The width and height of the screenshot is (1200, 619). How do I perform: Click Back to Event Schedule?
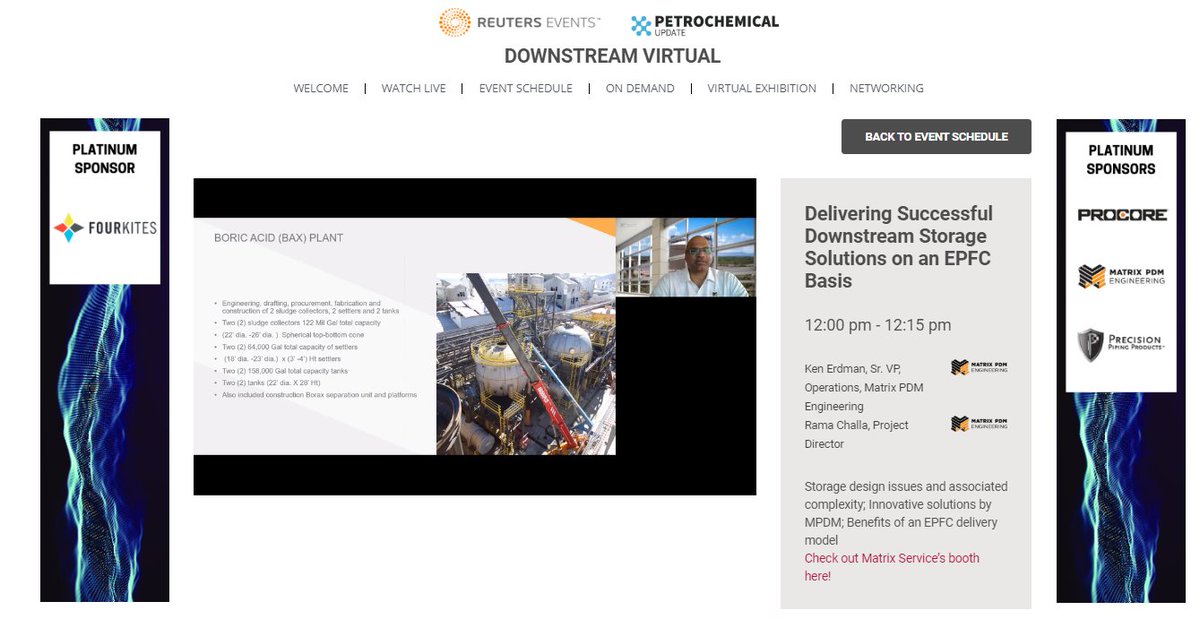click(x=936, y=137)
